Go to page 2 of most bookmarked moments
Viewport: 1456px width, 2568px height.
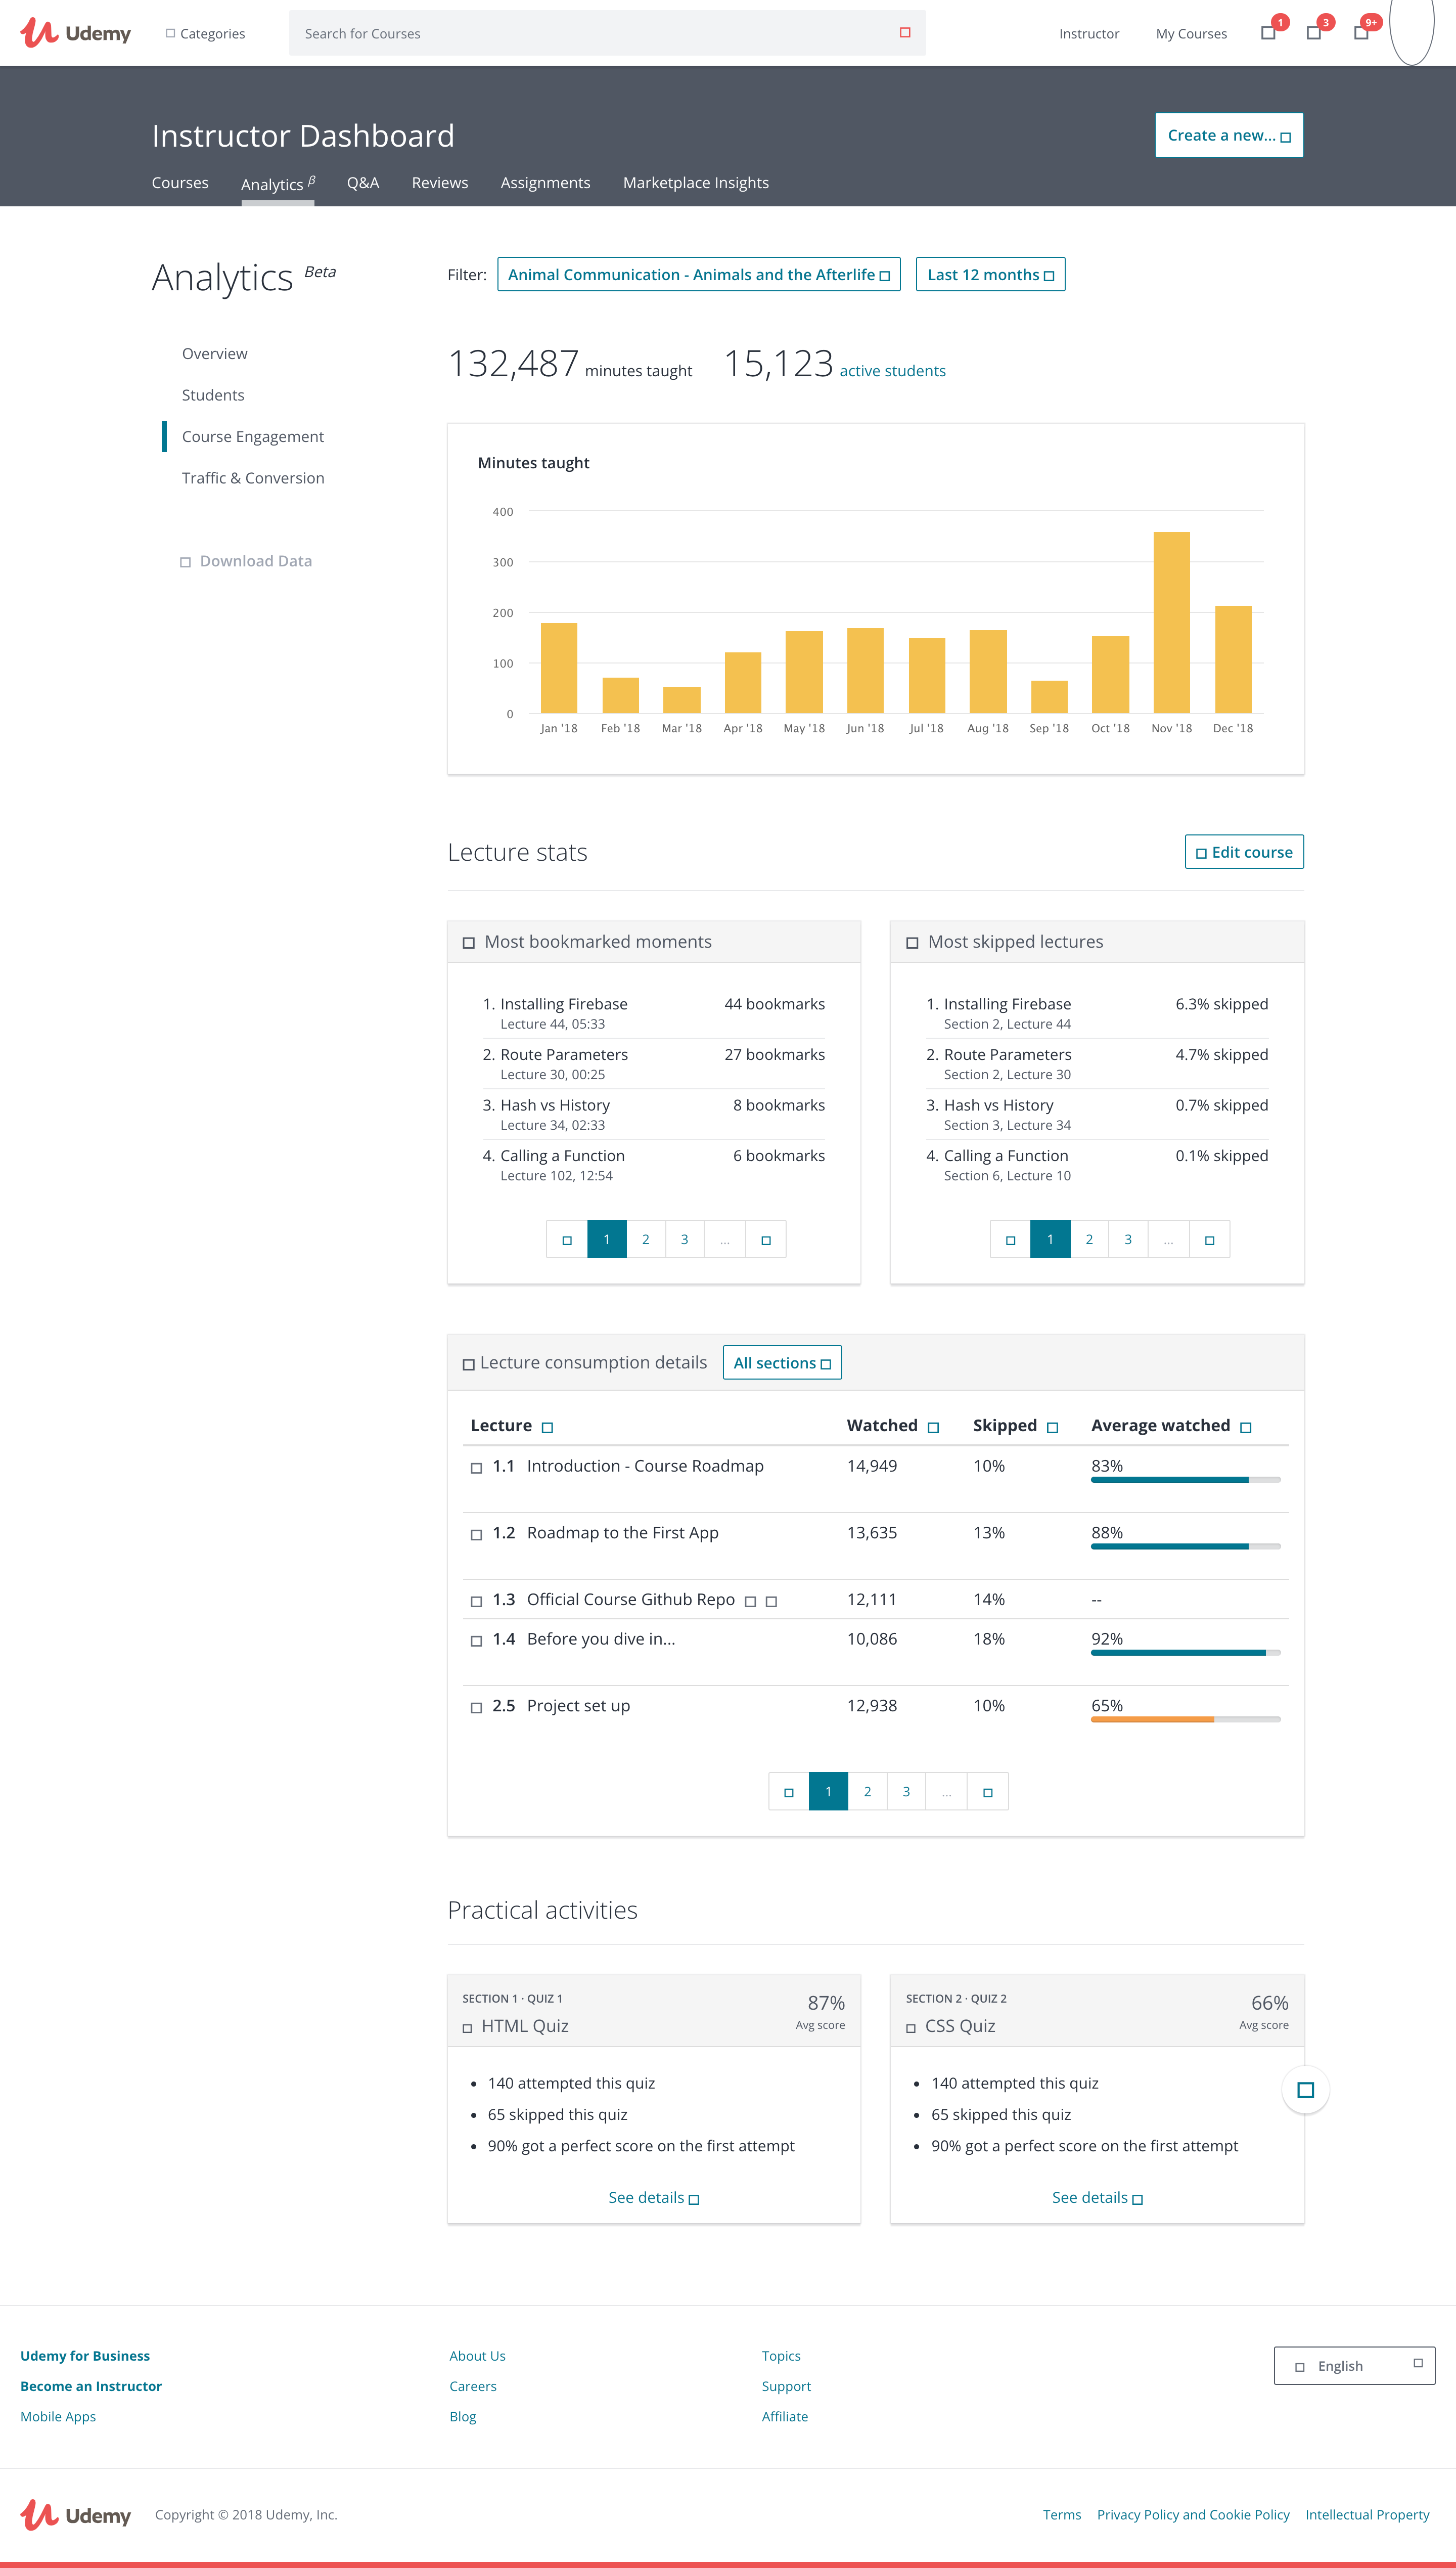pos(645,1239)
